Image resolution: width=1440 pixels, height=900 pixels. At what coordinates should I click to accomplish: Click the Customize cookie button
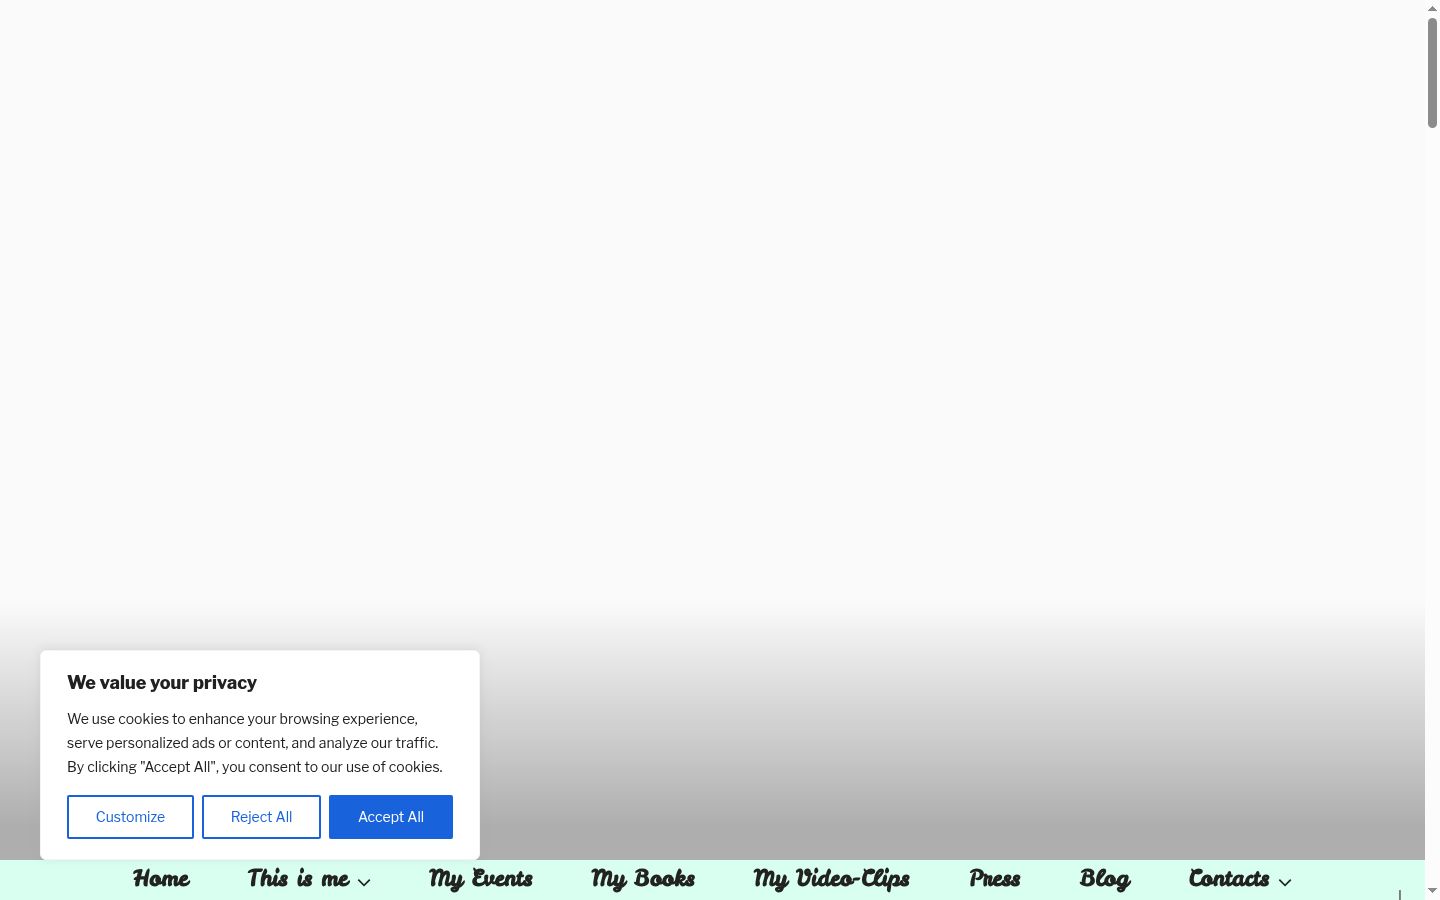(130, 817)
